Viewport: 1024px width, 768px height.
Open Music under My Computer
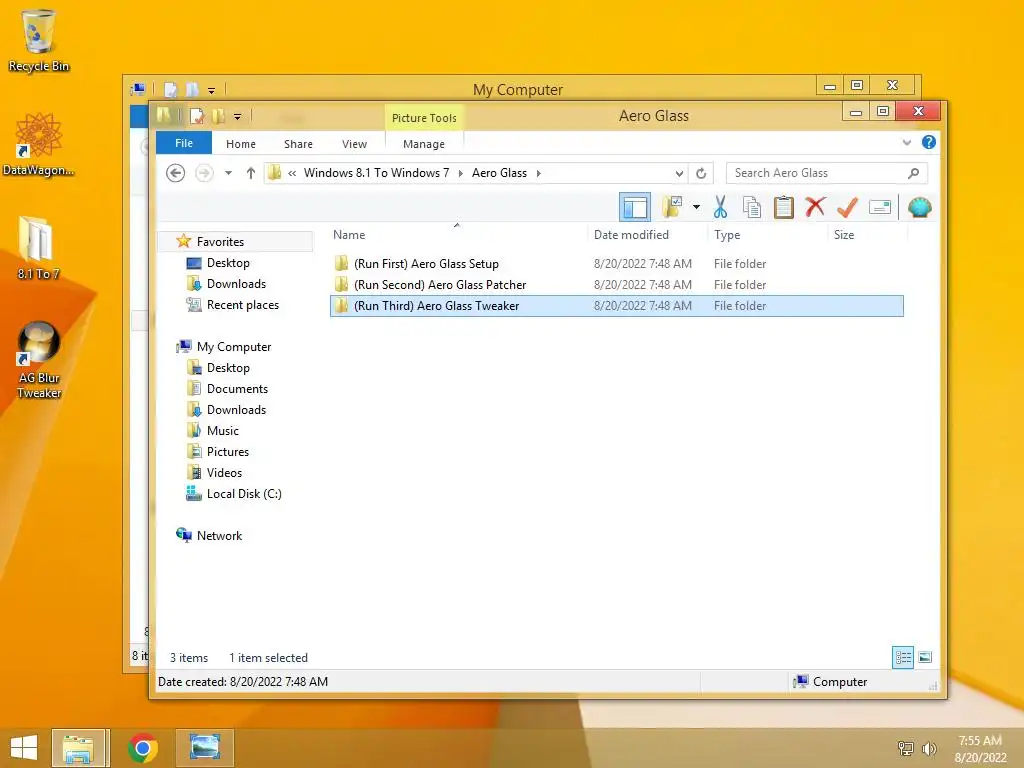point(223,430)
